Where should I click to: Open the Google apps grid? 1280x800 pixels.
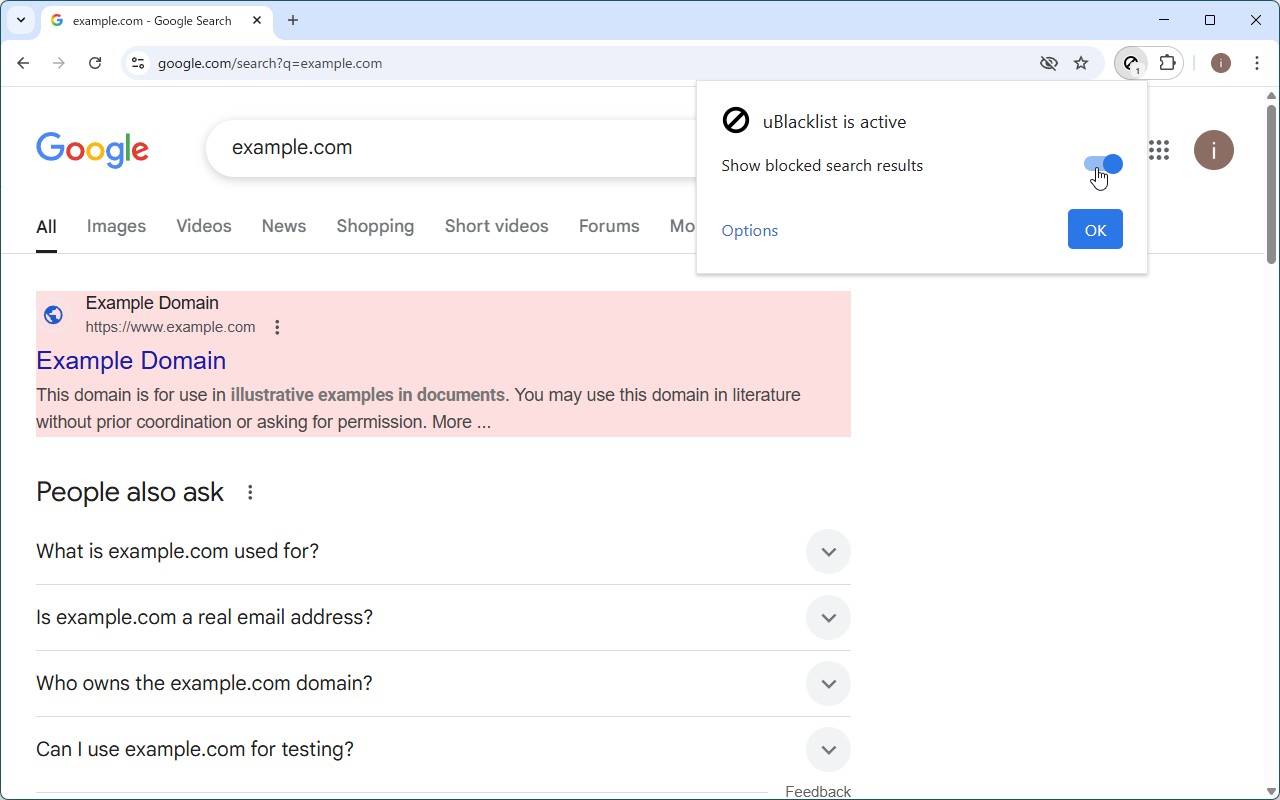(1159, 150)
